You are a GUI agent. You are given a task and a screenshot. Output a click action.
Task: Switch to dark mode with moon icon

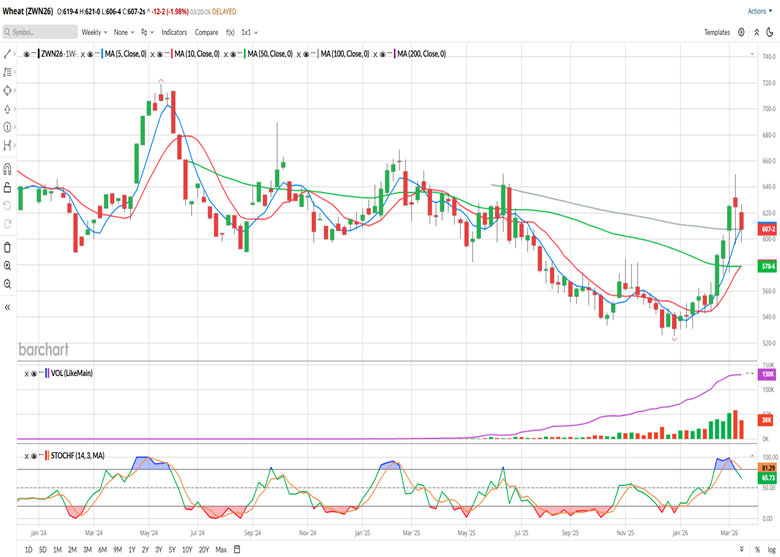pyautogui.click(x=770, y=32)
